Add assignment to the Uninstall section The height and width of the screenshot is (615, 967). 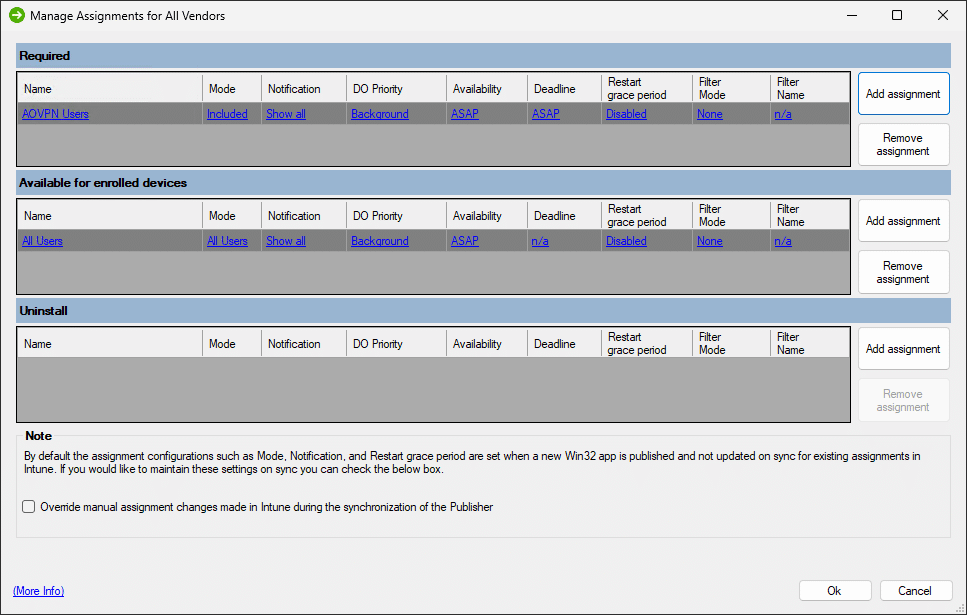903,349
